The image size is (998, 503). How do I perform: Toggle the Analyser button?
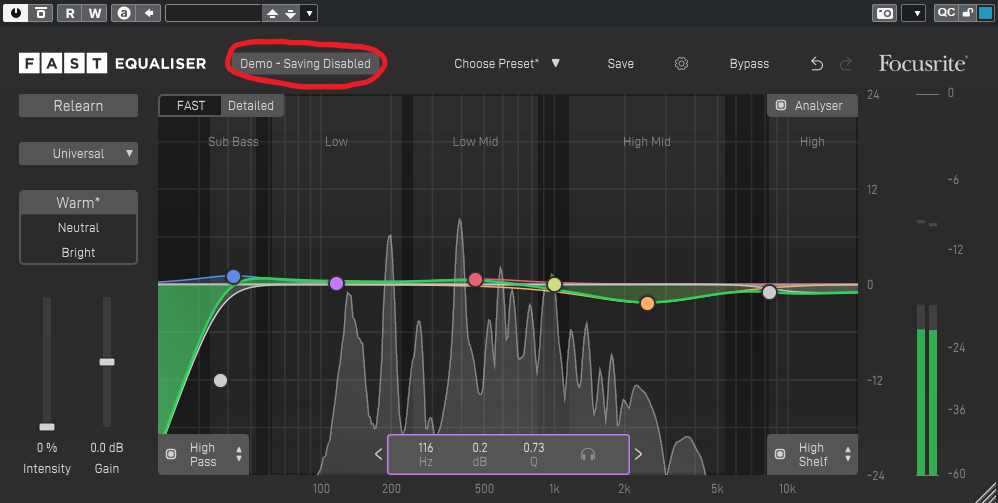click(812, 106)
